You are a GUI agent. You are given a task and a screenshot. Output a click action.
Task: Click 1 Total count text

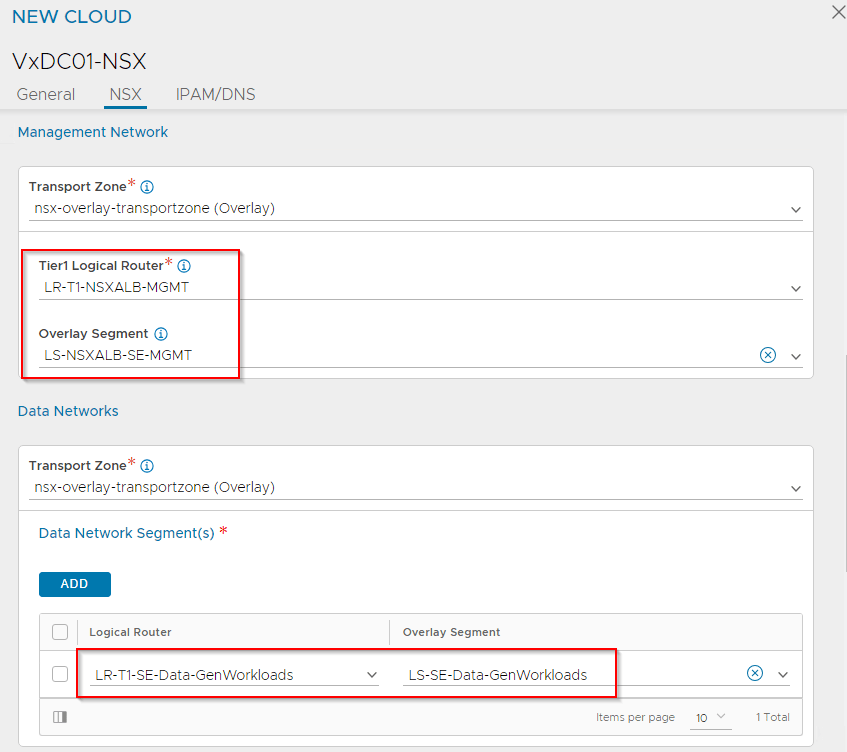tap(772, 717)
